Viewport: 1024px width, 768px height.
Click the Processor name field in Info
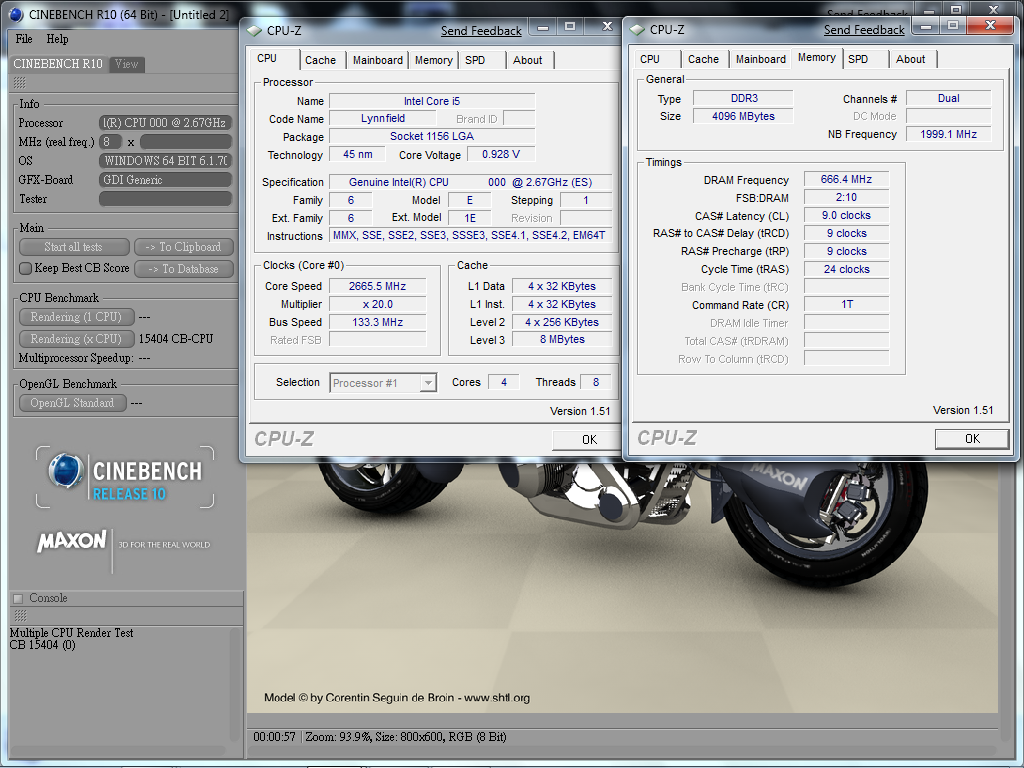(x=166, y=123)
